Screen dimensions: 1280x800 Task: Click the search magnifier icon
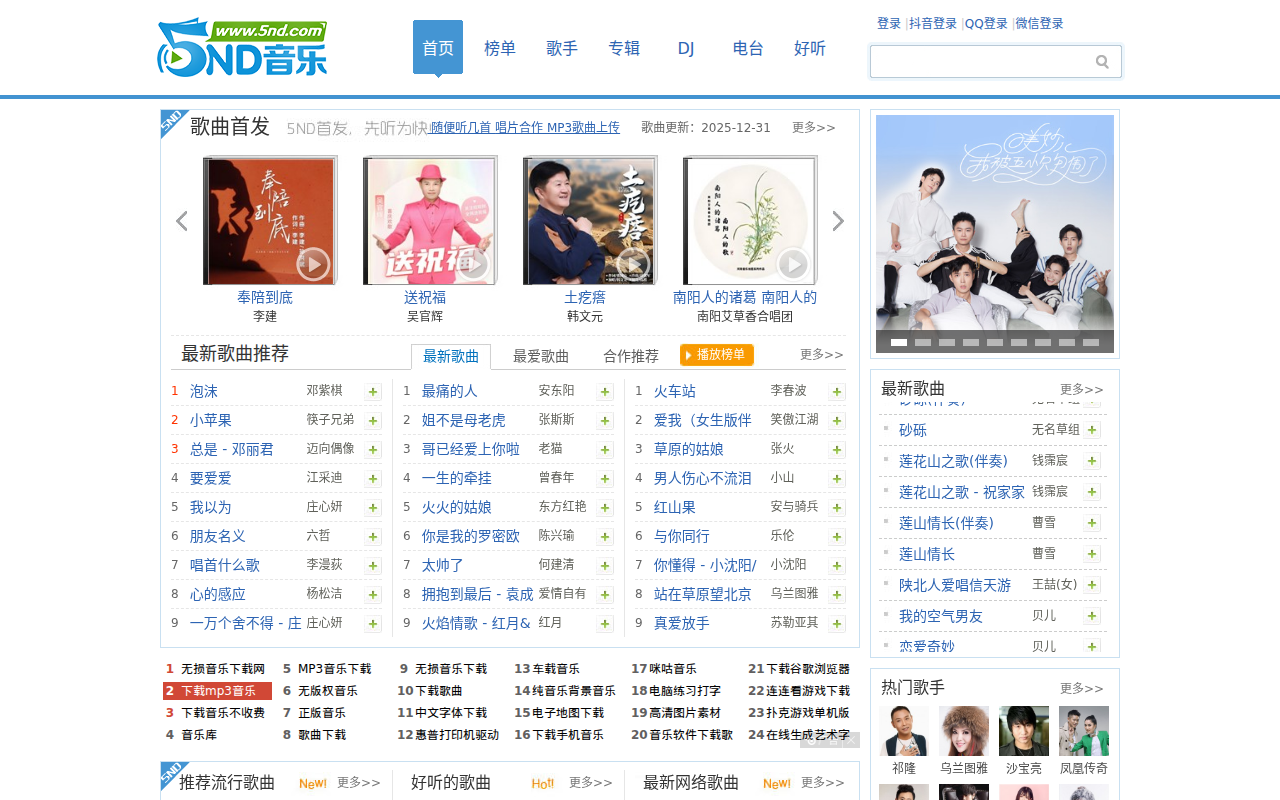click(x=1102, y=61)
